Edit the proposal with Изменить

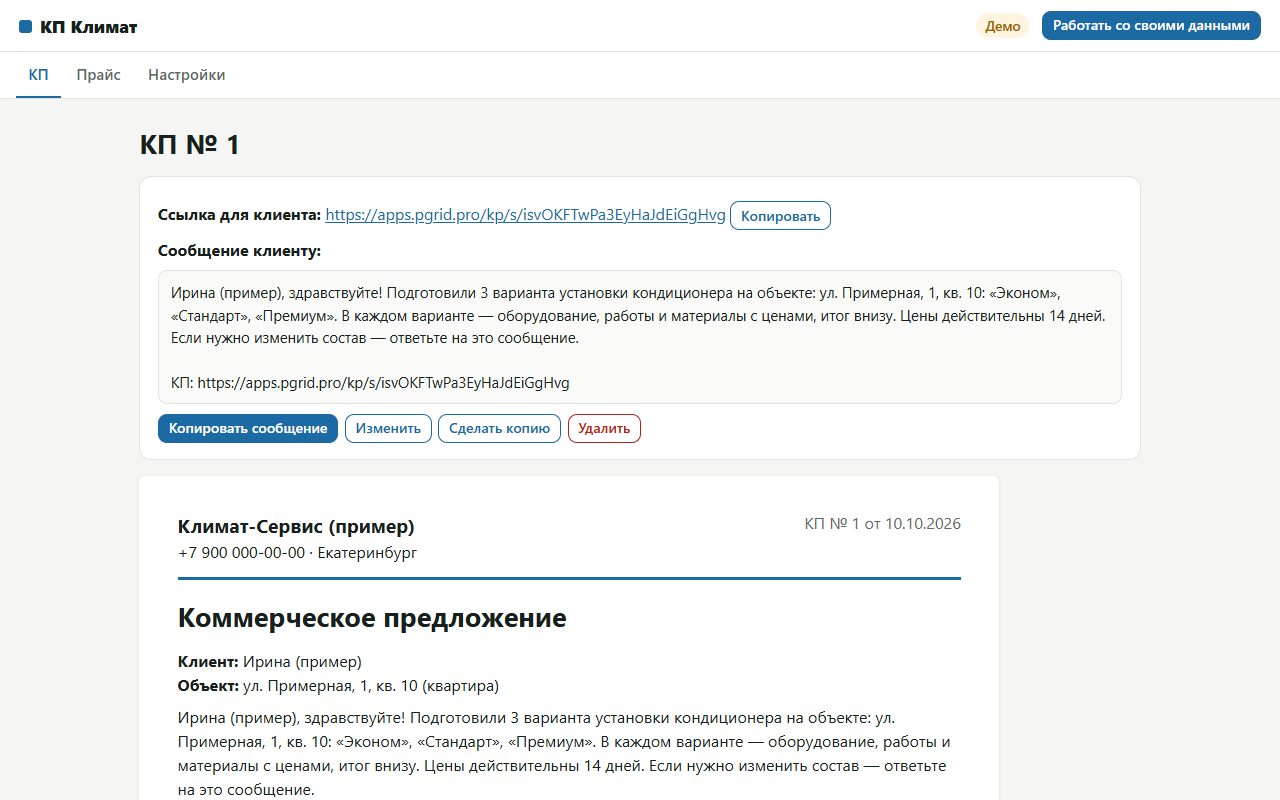388,428
